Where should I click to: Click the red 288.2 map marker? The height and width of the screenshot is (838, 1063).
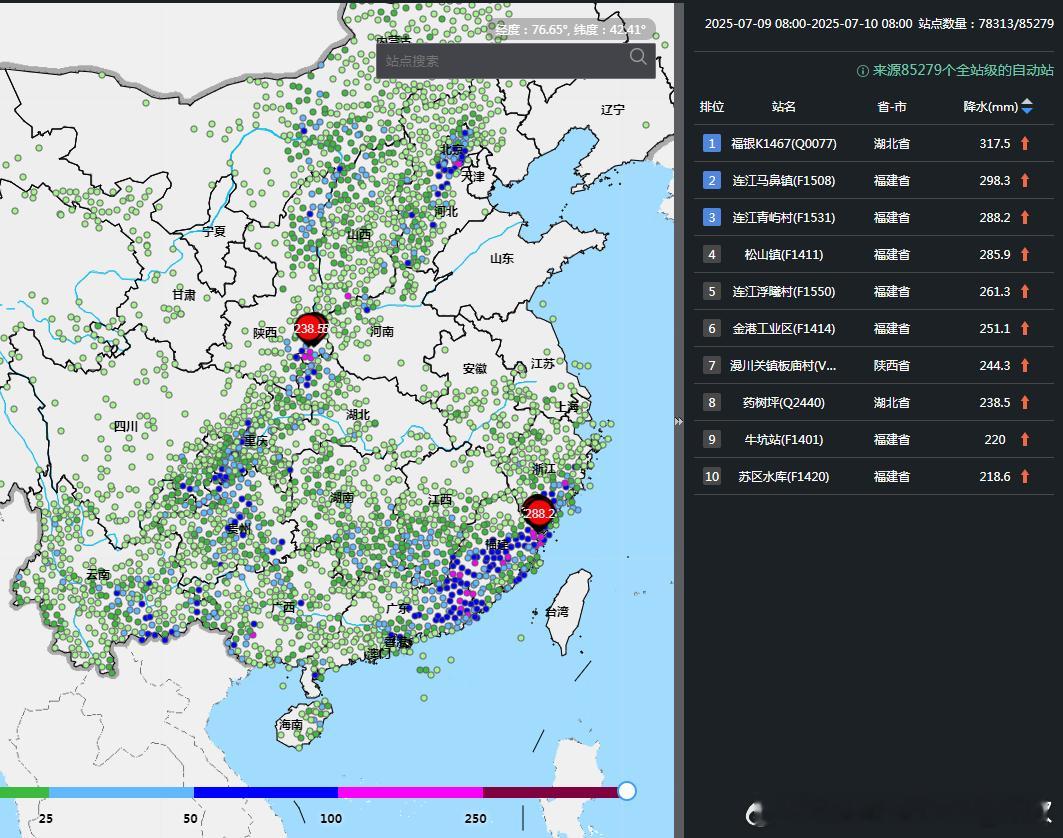click(x=539, y=513)
